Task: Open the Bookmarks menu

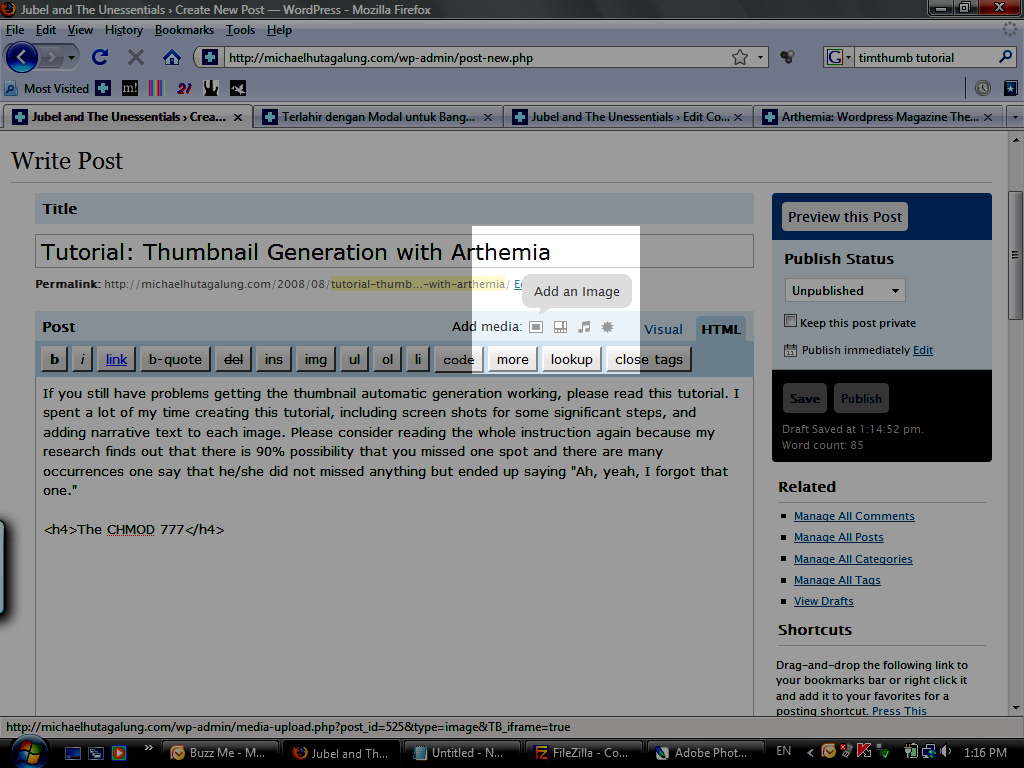Action: coord(184,30)
